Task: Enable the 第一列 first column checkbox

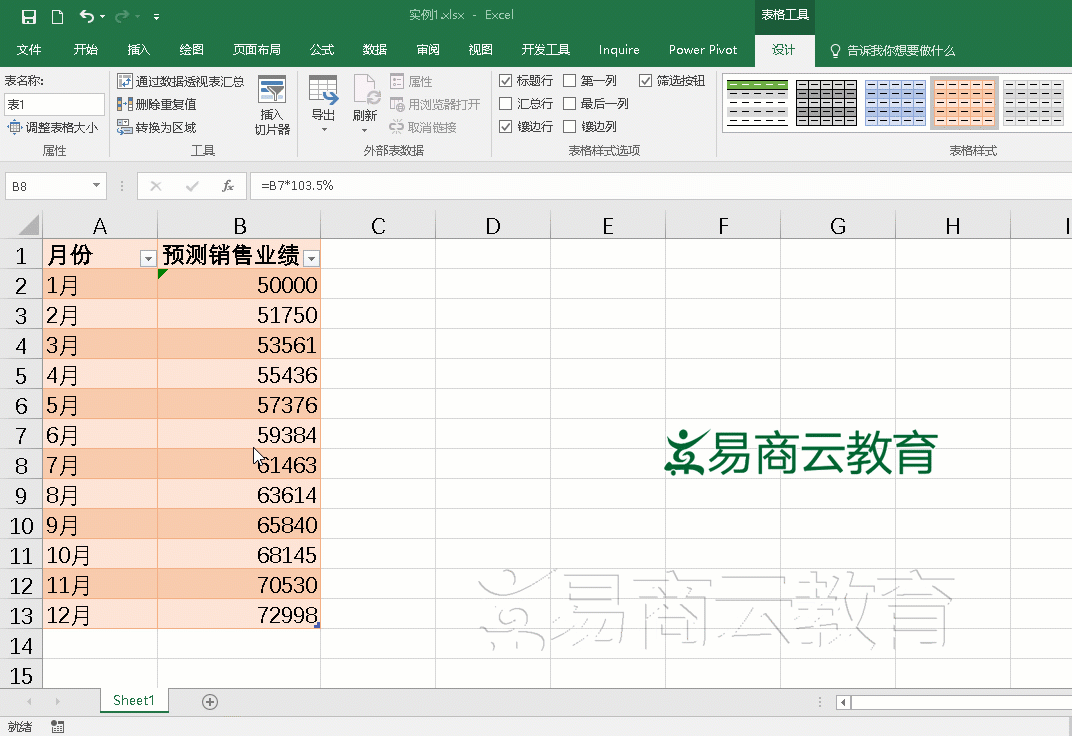Action: tap(570, 81)
